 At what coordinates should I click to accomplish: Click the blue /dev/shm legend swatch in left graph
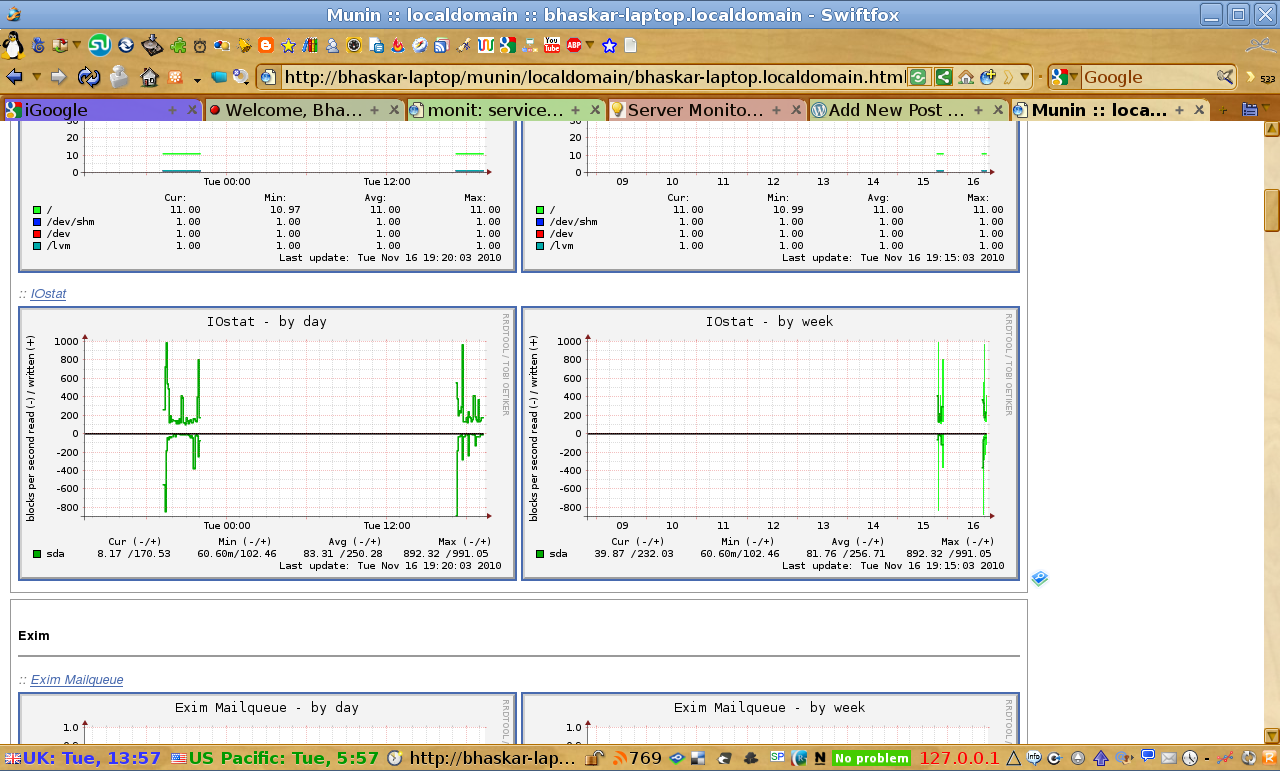coord(37,221)
